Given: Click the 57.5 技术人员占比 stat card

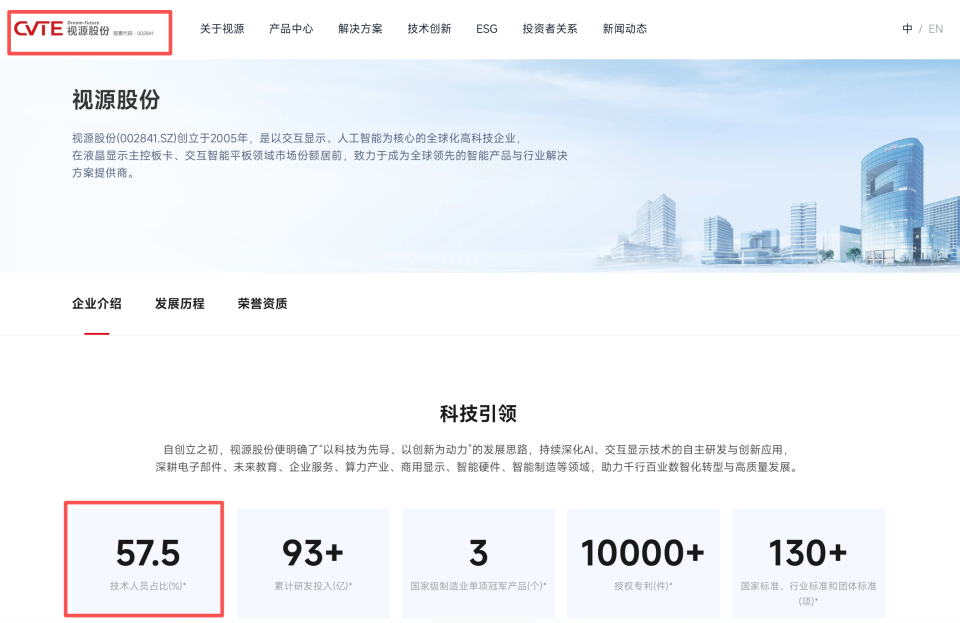Looking at the screenshot, I should point(143,562).
